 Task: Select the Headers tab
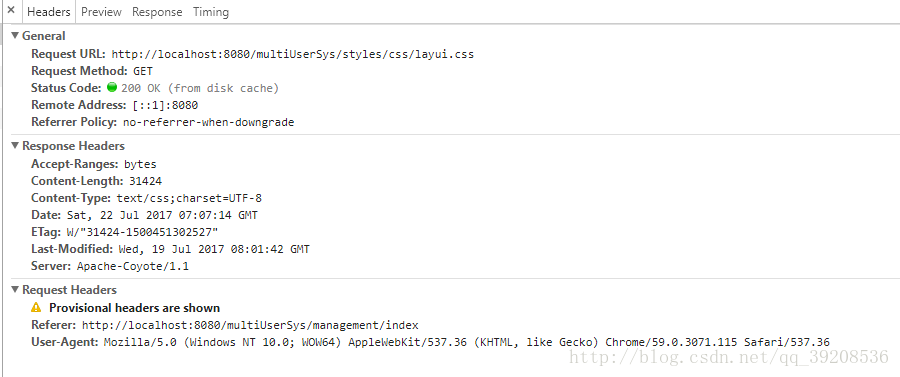click(49, 11)
